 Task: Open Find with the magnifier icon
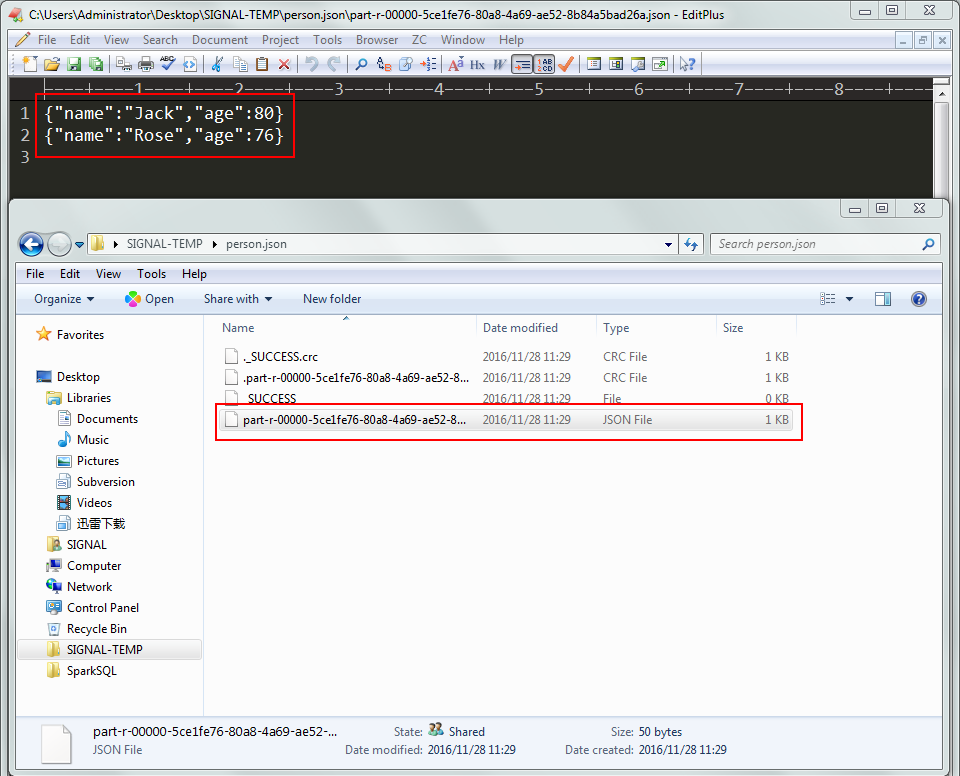tap(361, 64)
